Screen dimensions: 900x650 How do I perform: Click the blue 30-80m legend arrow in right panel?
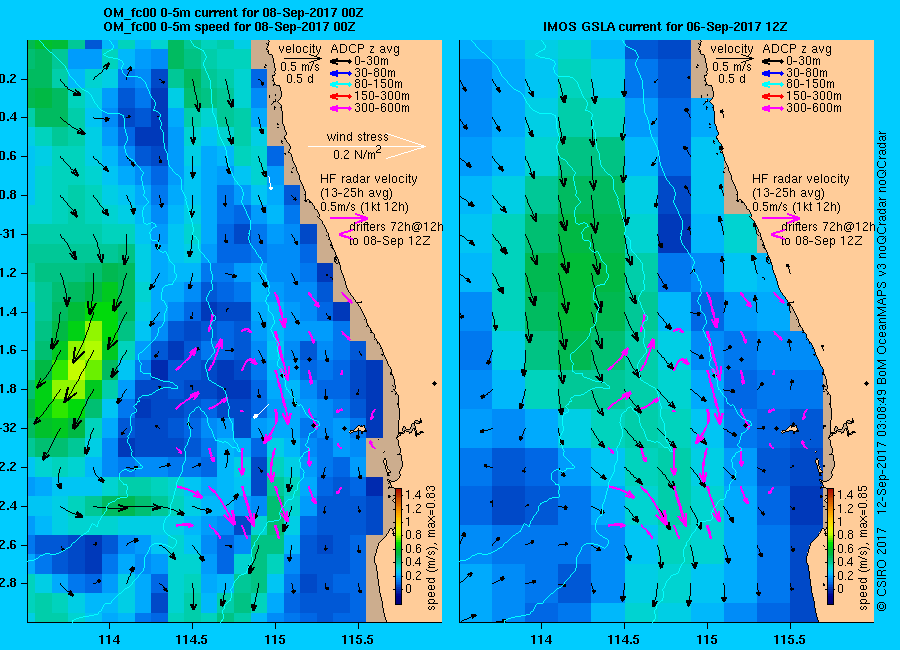tap(773, 73)
